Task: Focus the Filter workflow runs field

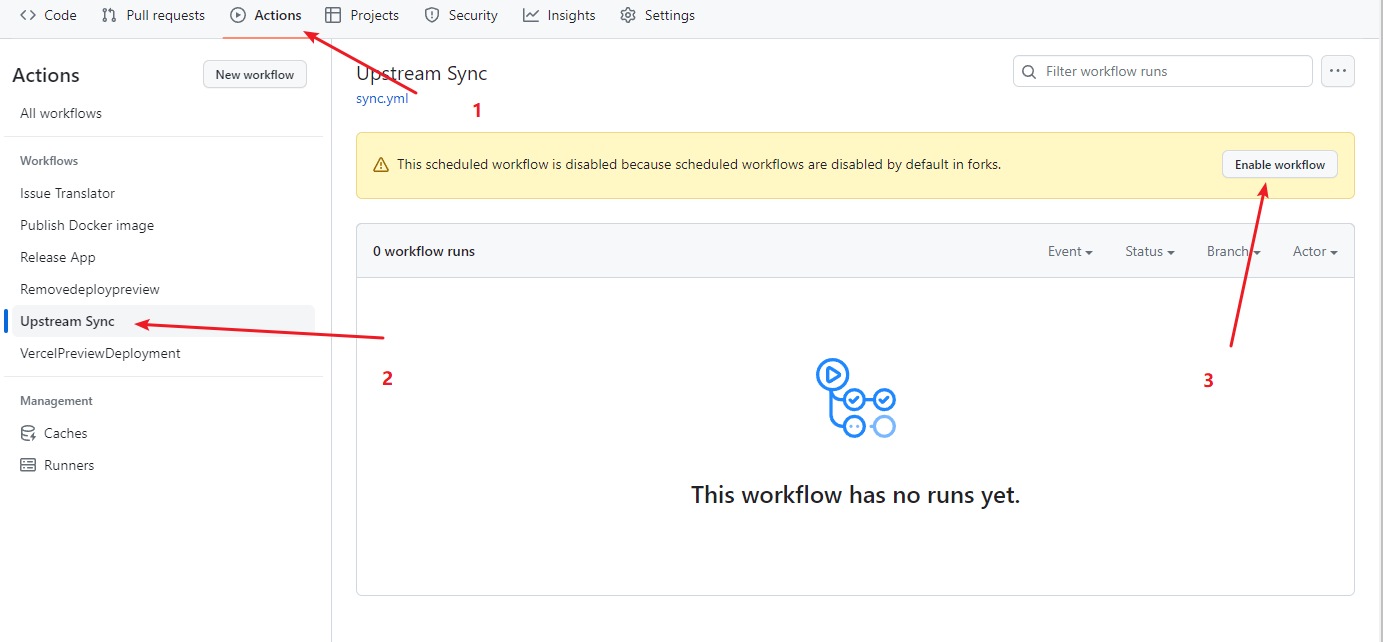Action: tap(1163, 71)
